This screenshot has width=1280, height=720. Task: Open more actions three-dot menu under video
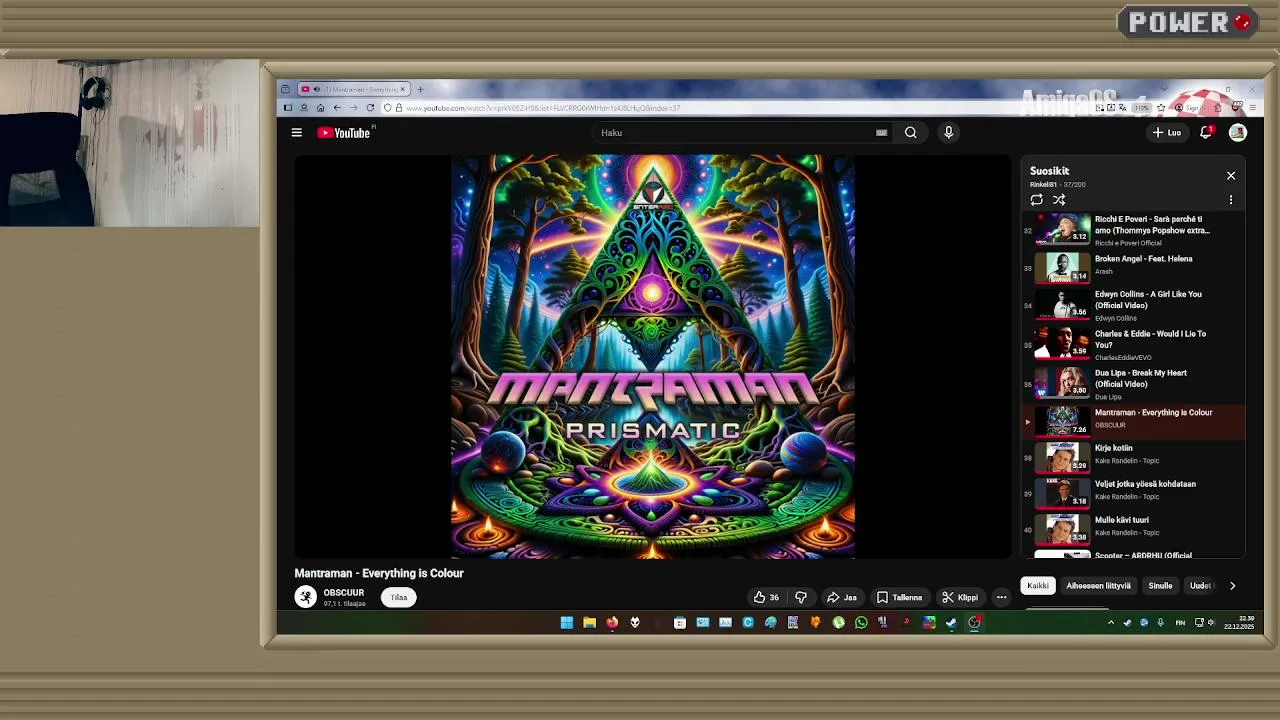1001,598
